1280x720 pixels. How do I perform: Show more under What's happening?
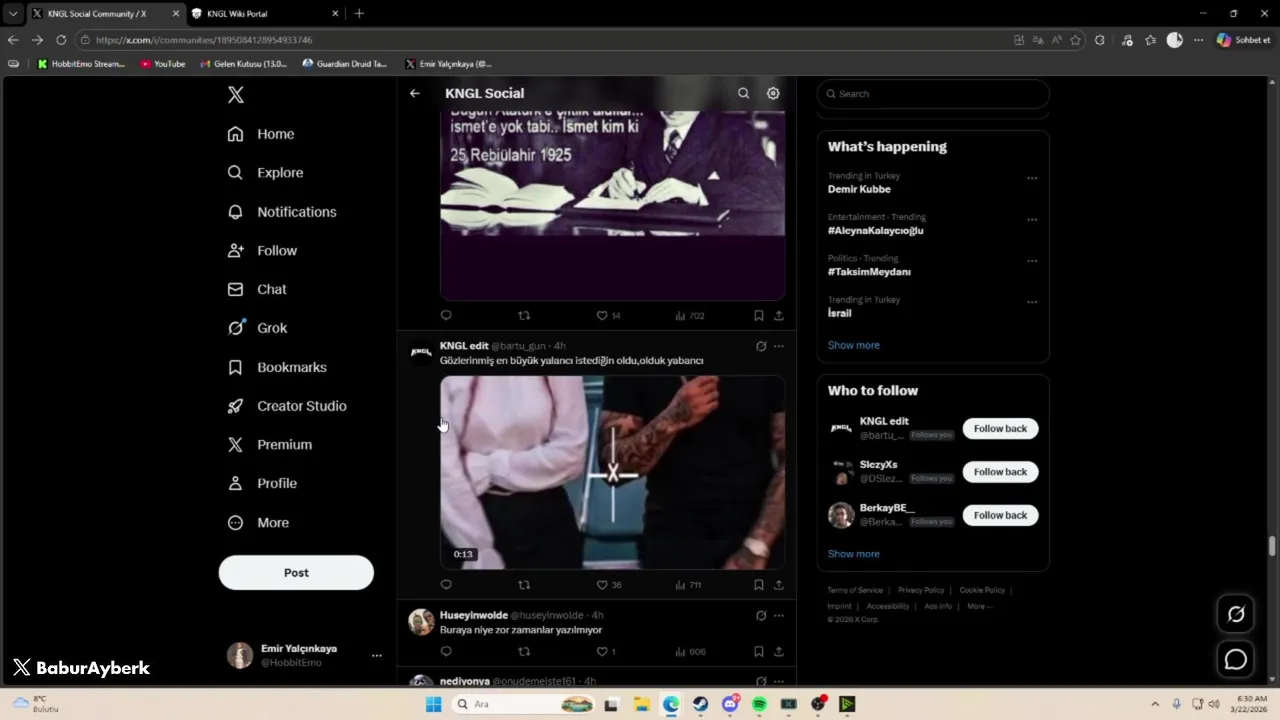pos(853,345)
